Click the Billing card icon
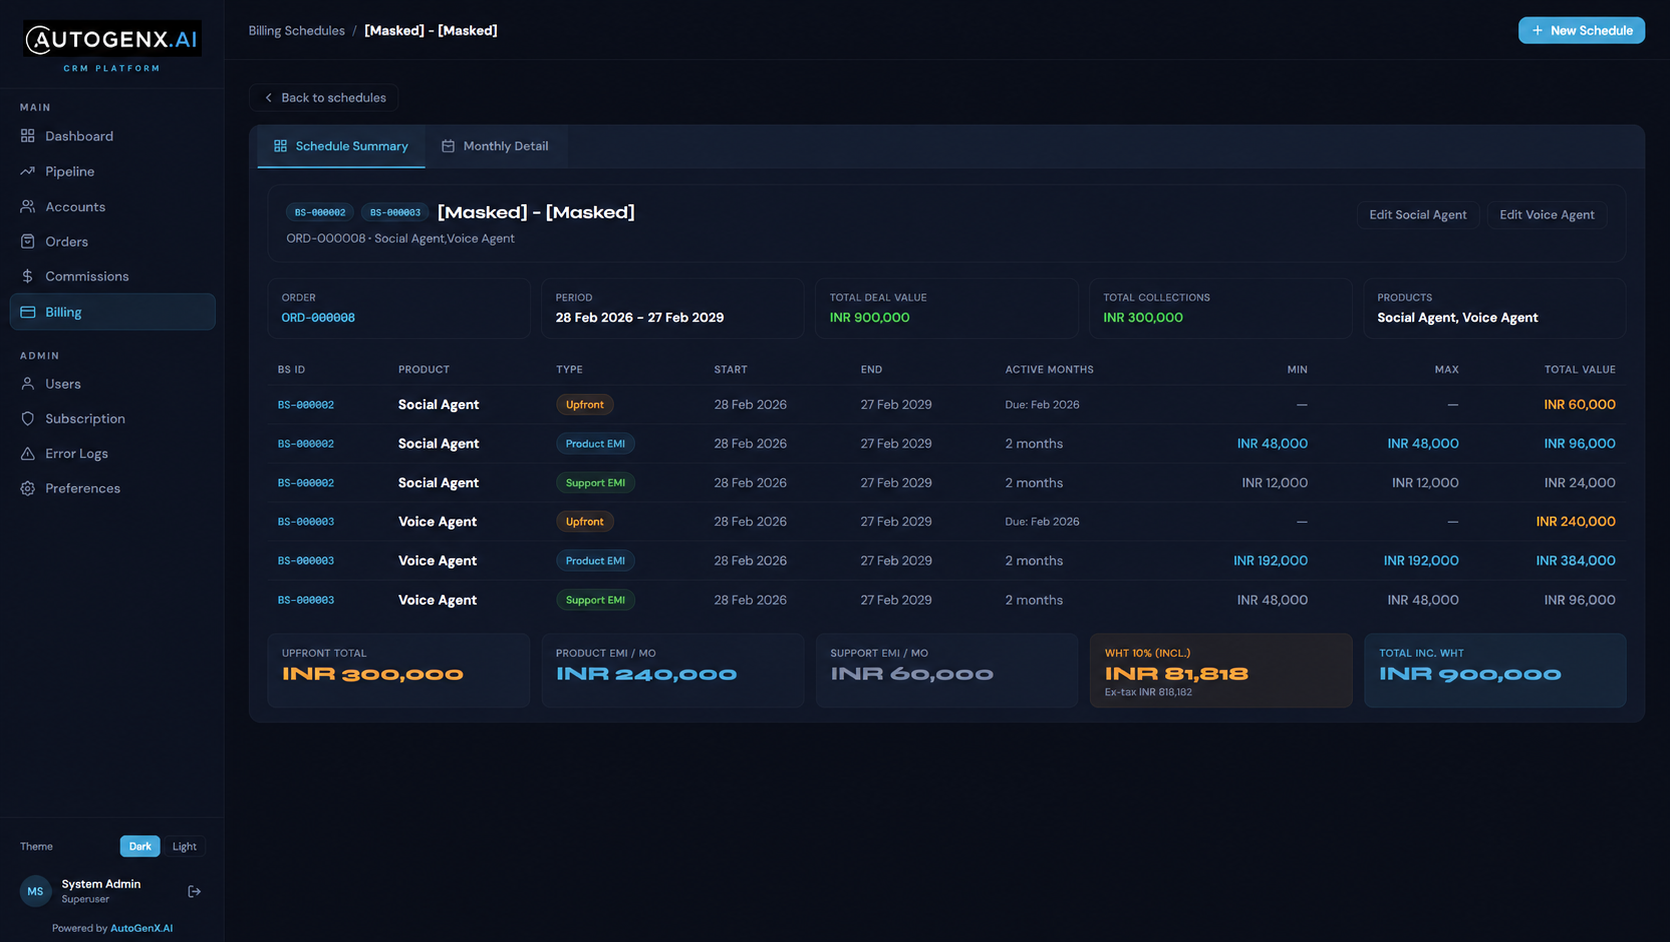This screenshot has width=1670, height=942. (28, 312)
